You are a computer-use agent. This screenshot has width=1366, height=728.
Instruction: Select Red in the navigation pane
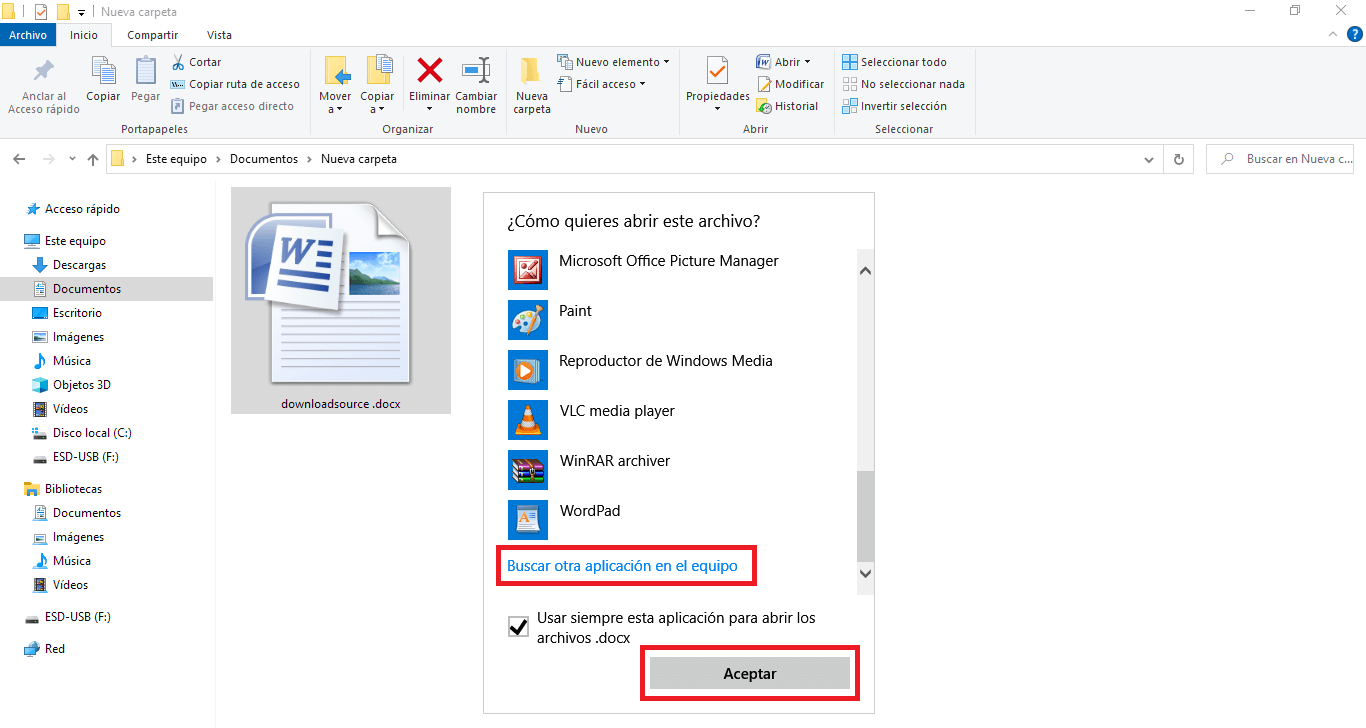click(45, 649)
